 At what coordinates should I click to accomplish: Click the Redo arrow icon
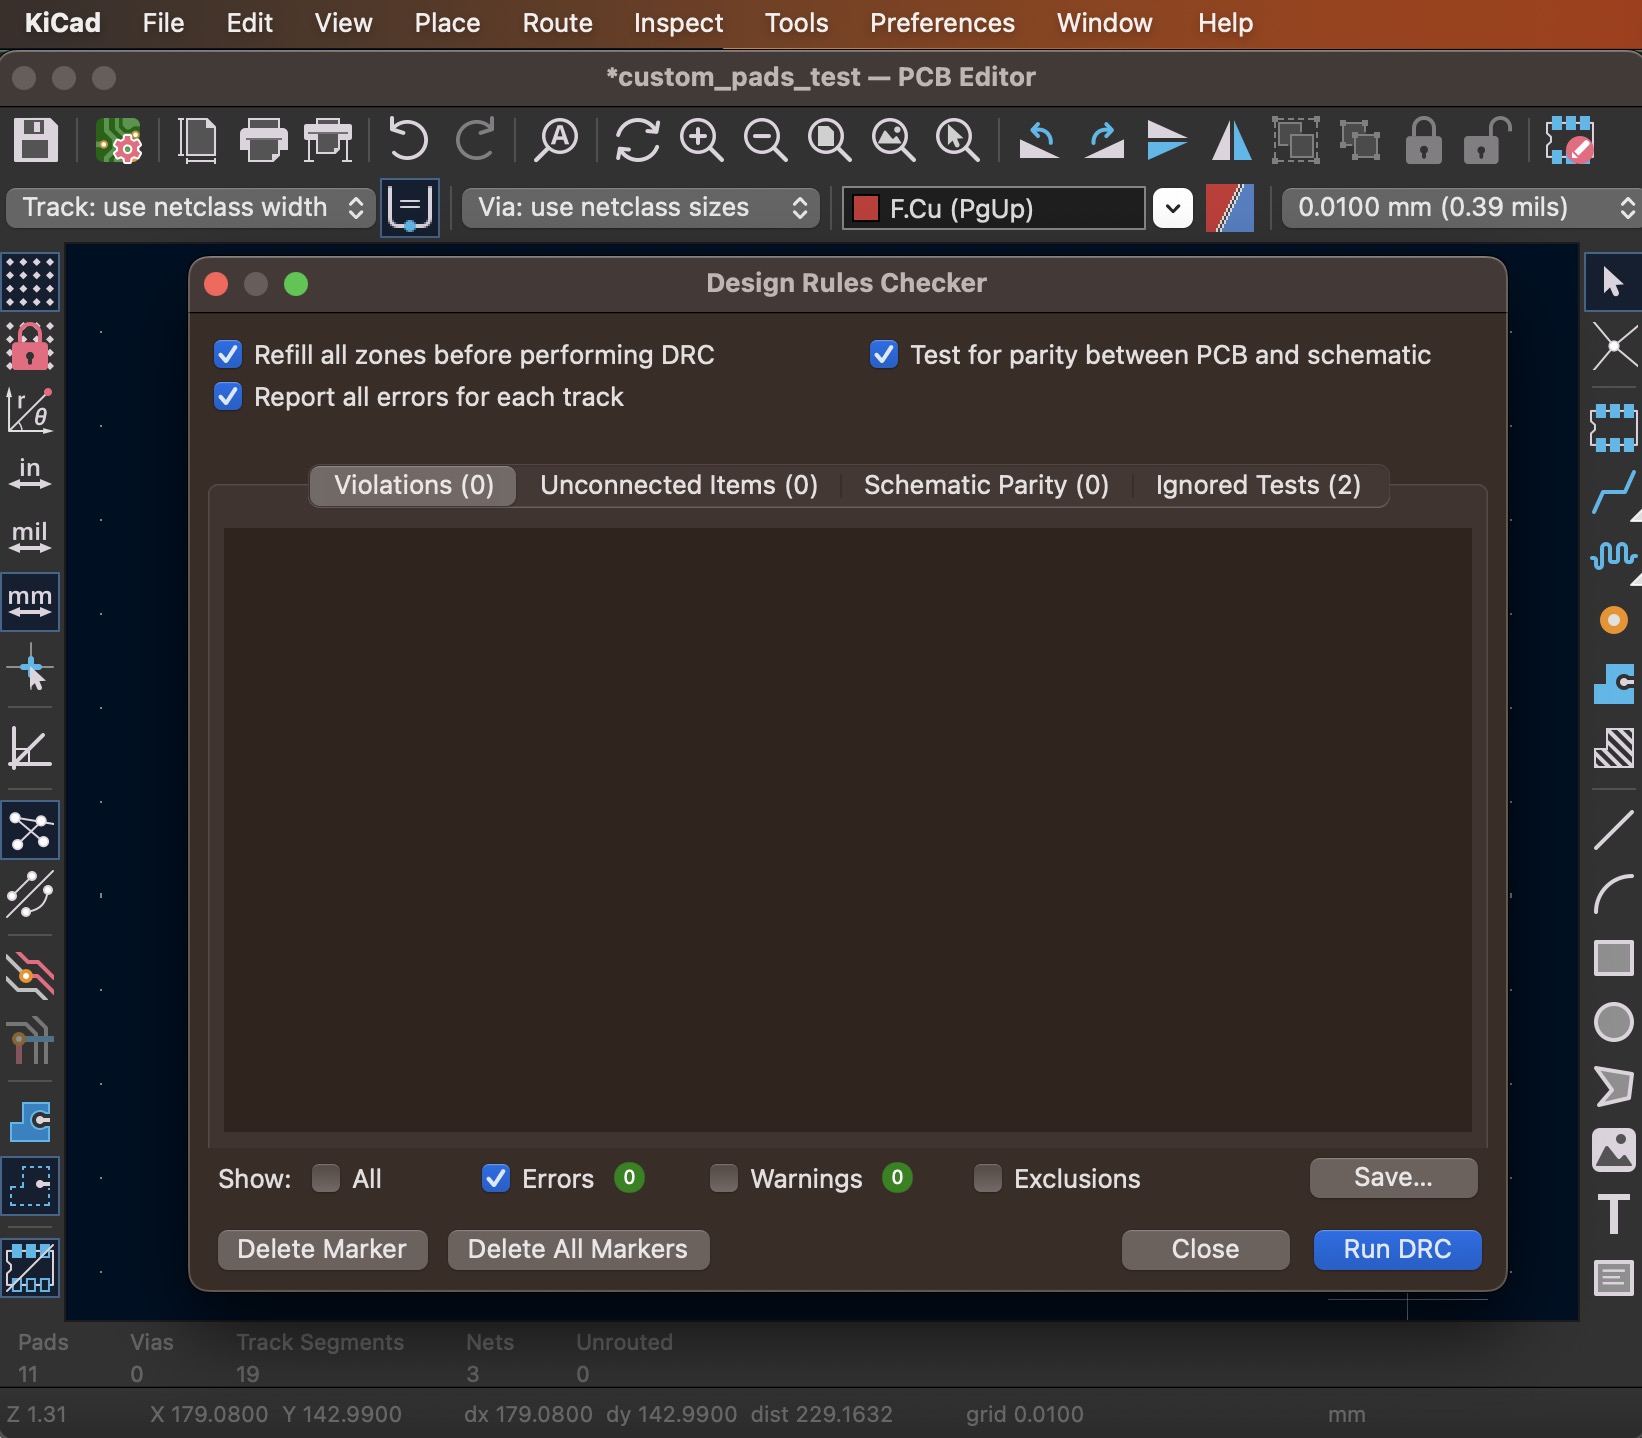[x=475, y=140]
